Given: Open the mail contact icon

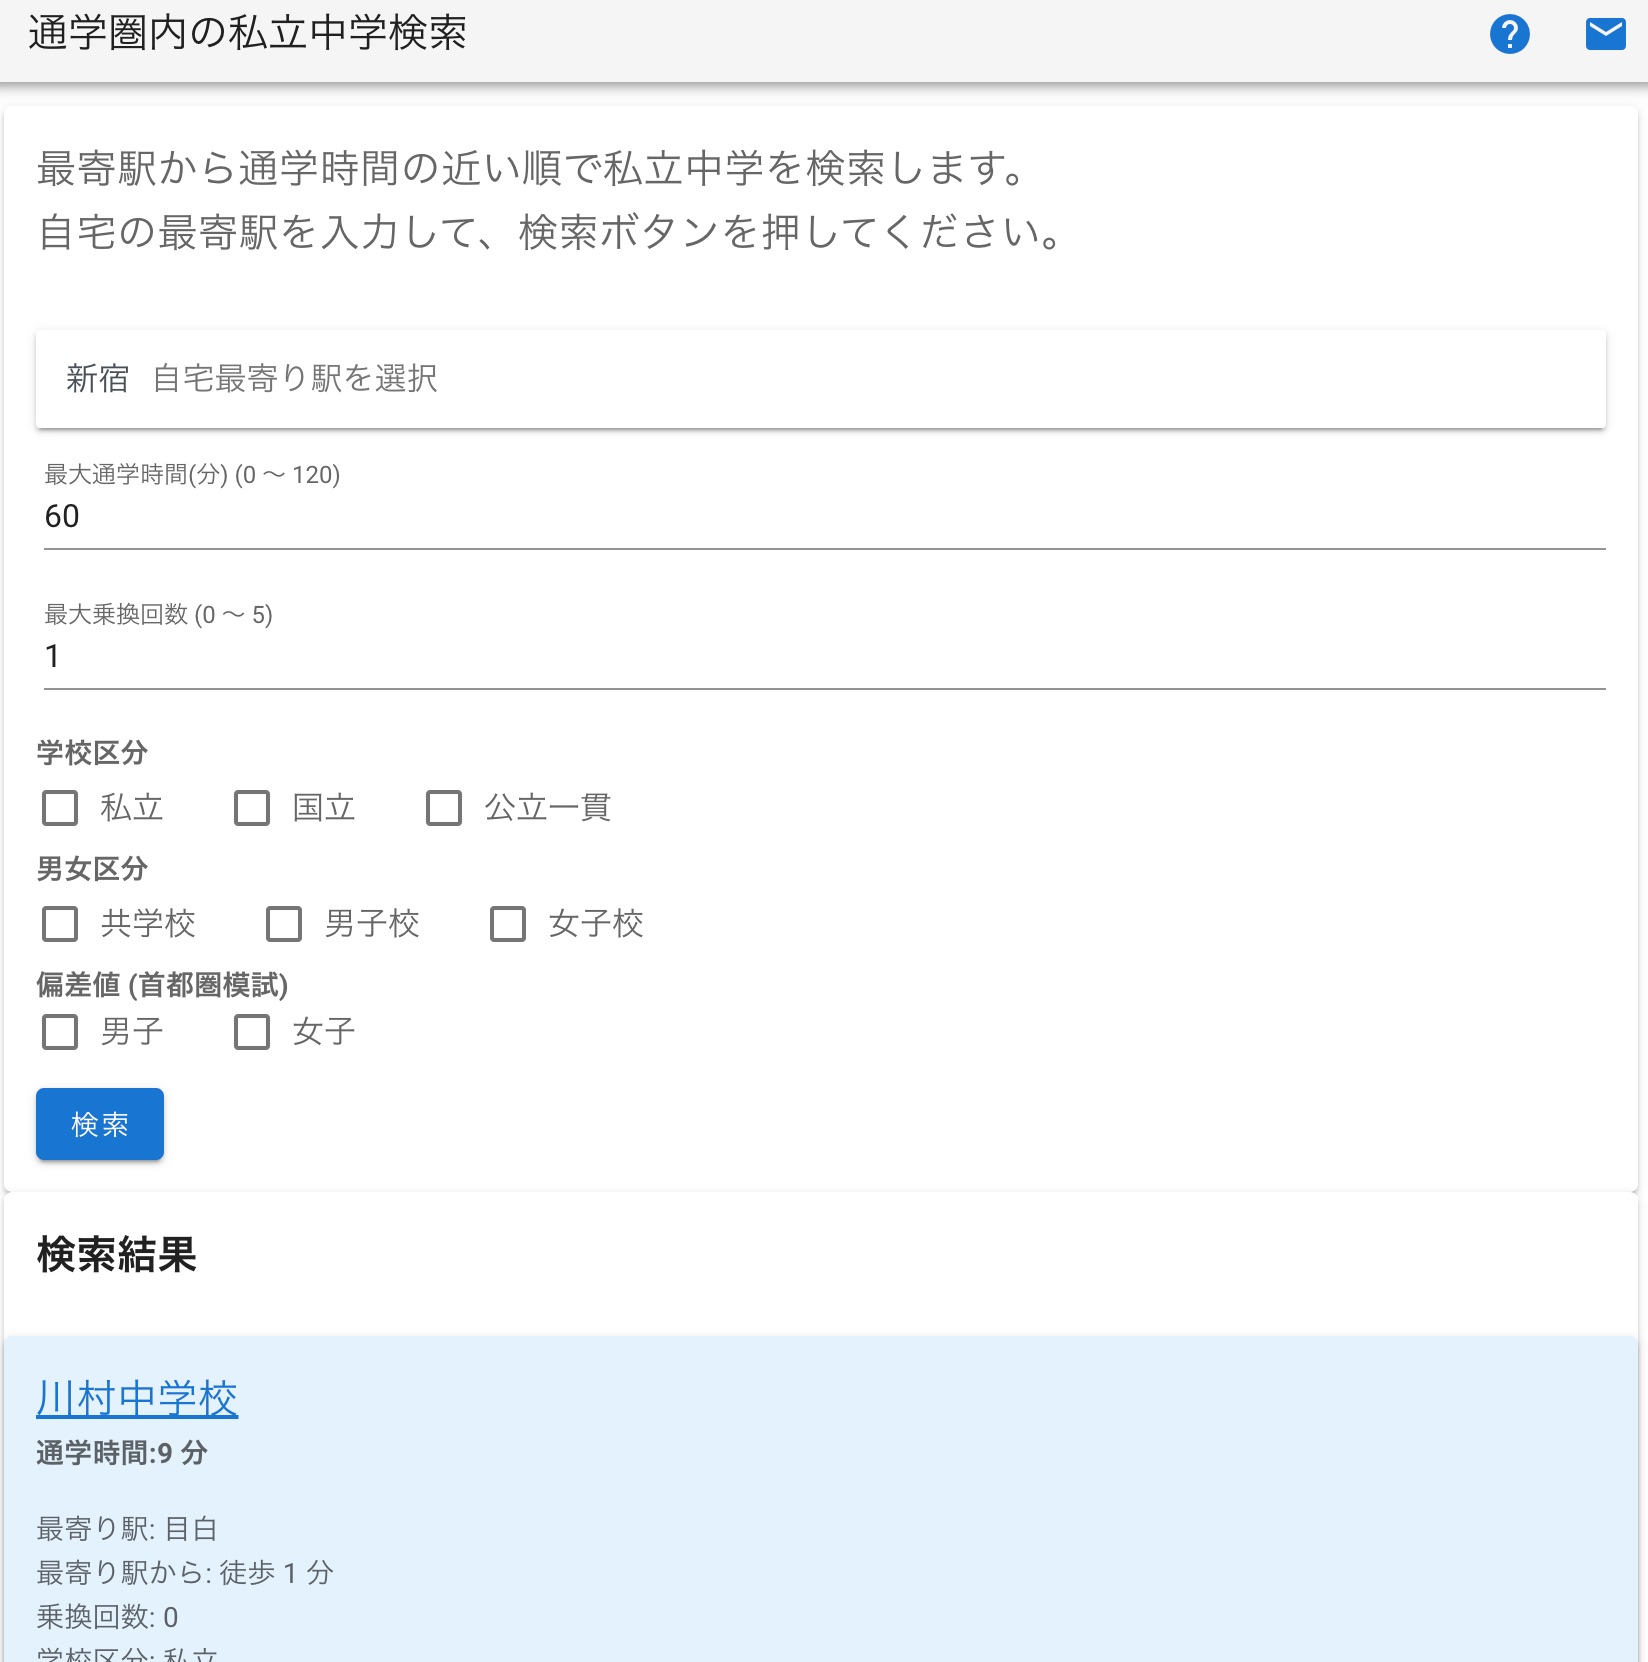Looking at the screenshot, I should pyautogui.click(x=1606, y=35).
